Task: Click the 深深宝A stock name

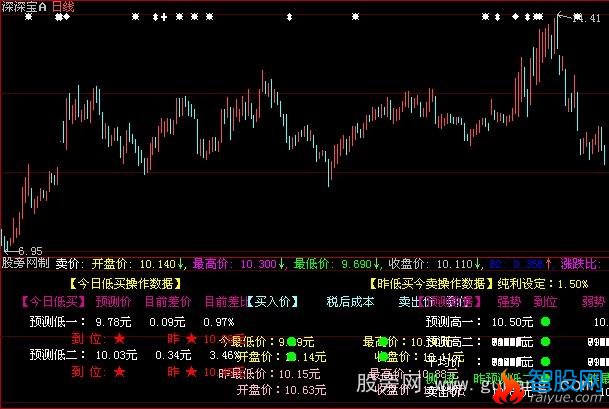Action: point(24,7)
